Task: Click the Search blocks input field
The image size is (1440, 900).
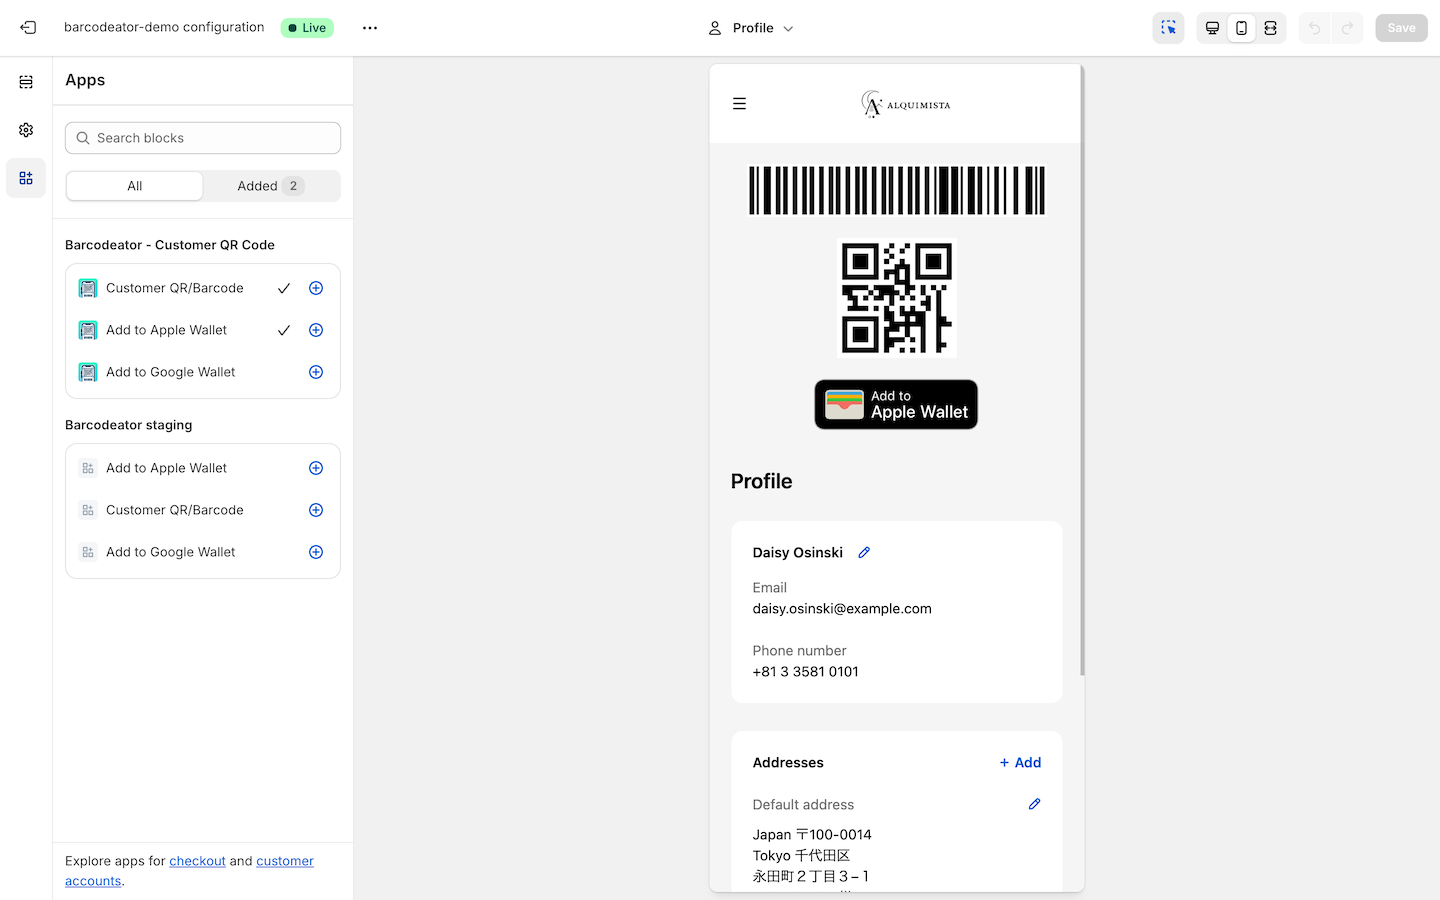Action: (x=203, y=138)
